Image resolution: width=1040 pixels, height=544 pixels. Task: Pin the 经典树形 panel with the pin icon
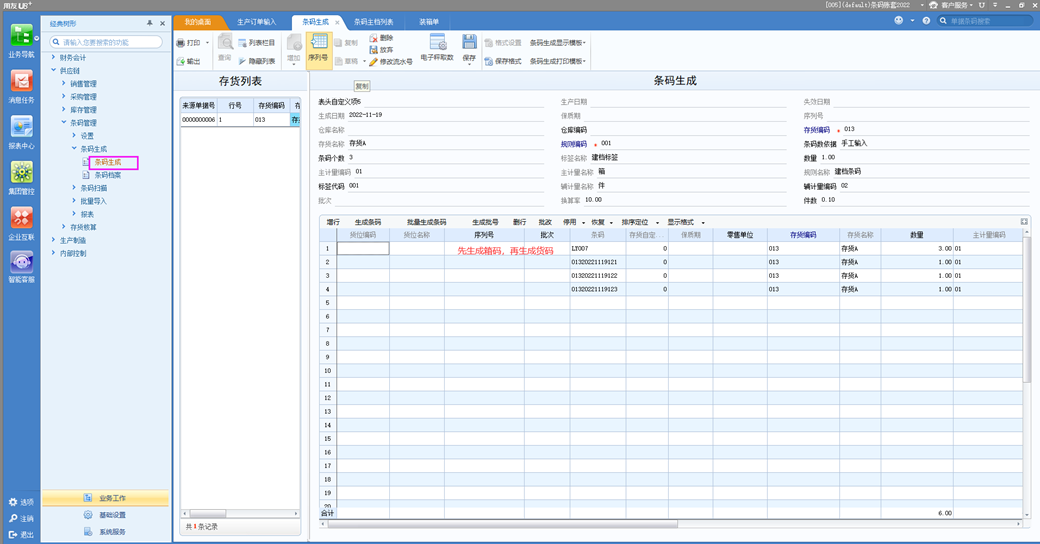click(150, 23)
